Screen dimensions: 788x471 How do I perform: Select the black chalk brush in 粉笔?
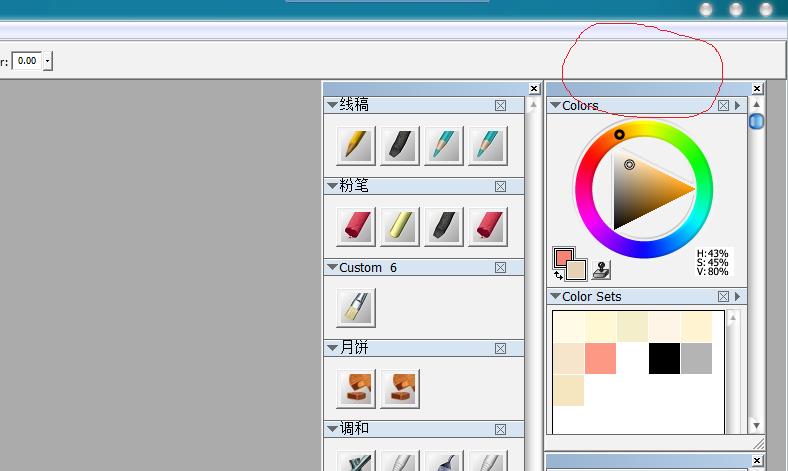click(444, 226)
